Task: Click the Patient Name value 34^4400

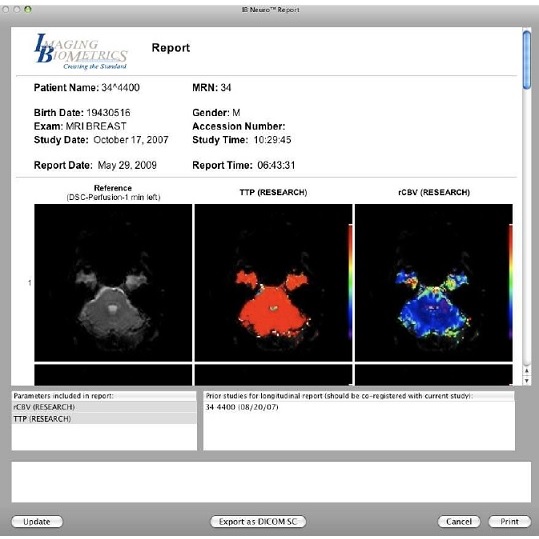Action: pos(120,88)
